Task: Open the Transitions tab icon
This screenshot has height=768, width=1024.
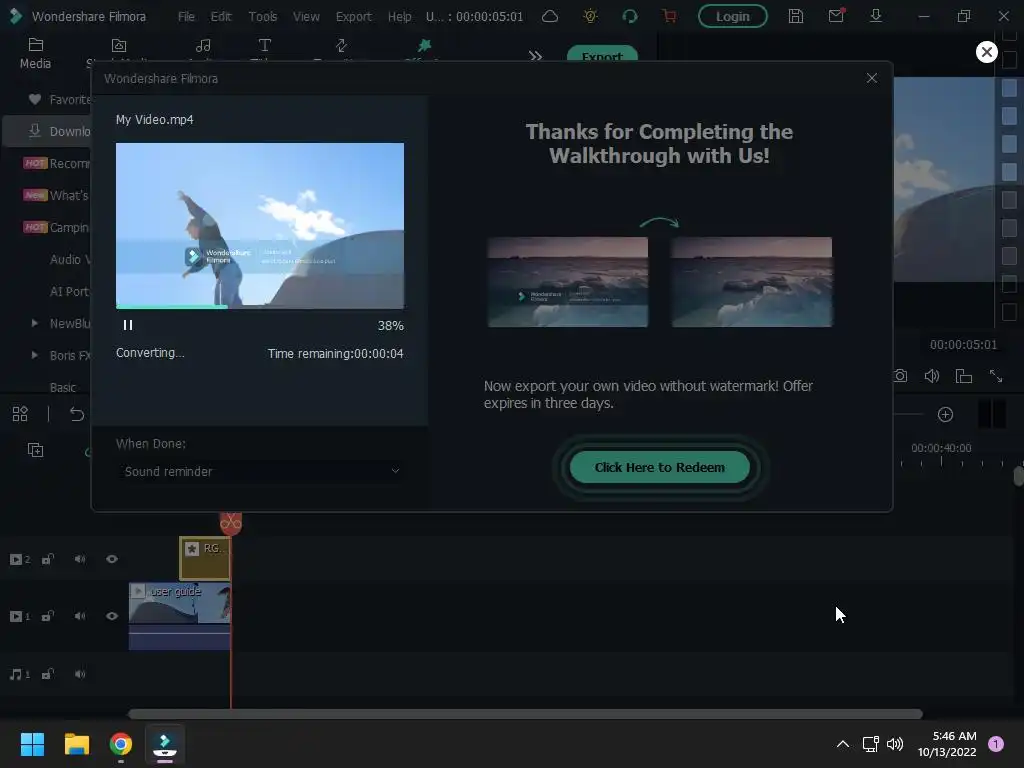Action: click(341, 46)
